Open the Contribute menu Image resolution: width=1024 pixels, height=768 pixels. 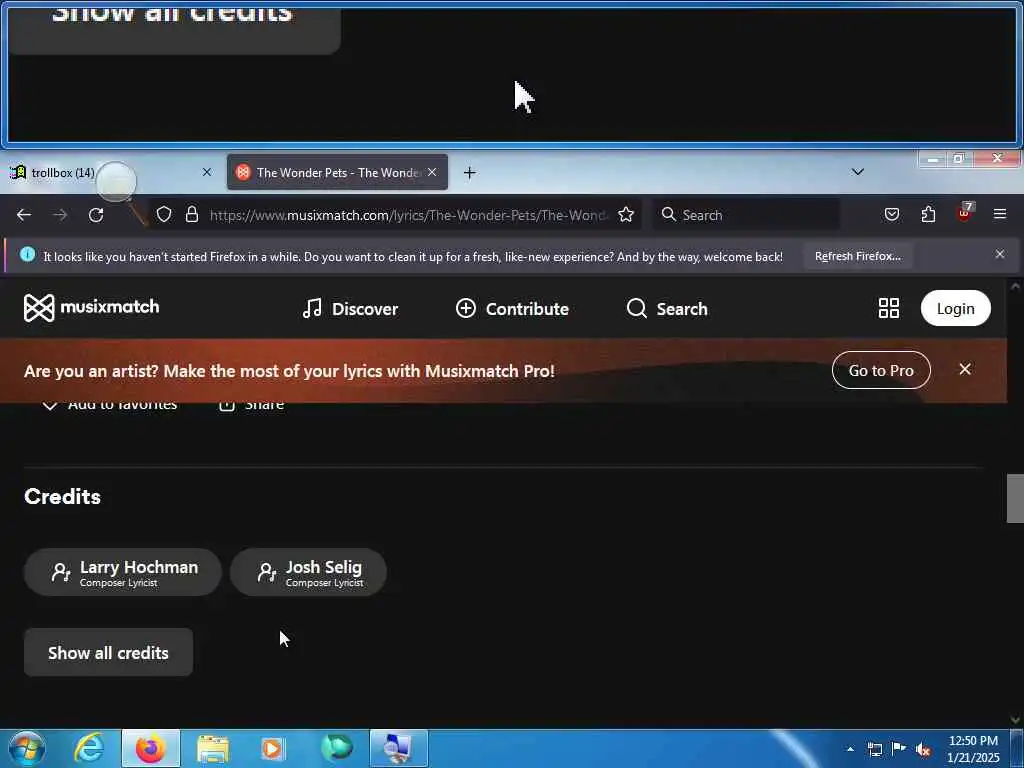pos(512,309)
